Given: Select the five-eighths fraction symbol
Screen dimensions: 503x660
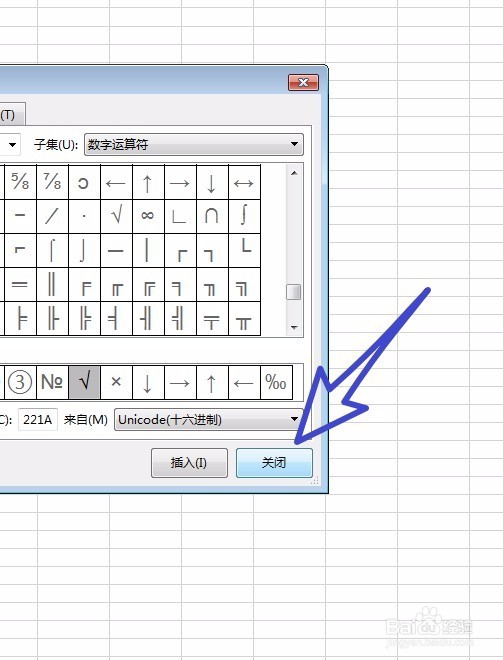Looking at the screenshot, I should 21,182.
